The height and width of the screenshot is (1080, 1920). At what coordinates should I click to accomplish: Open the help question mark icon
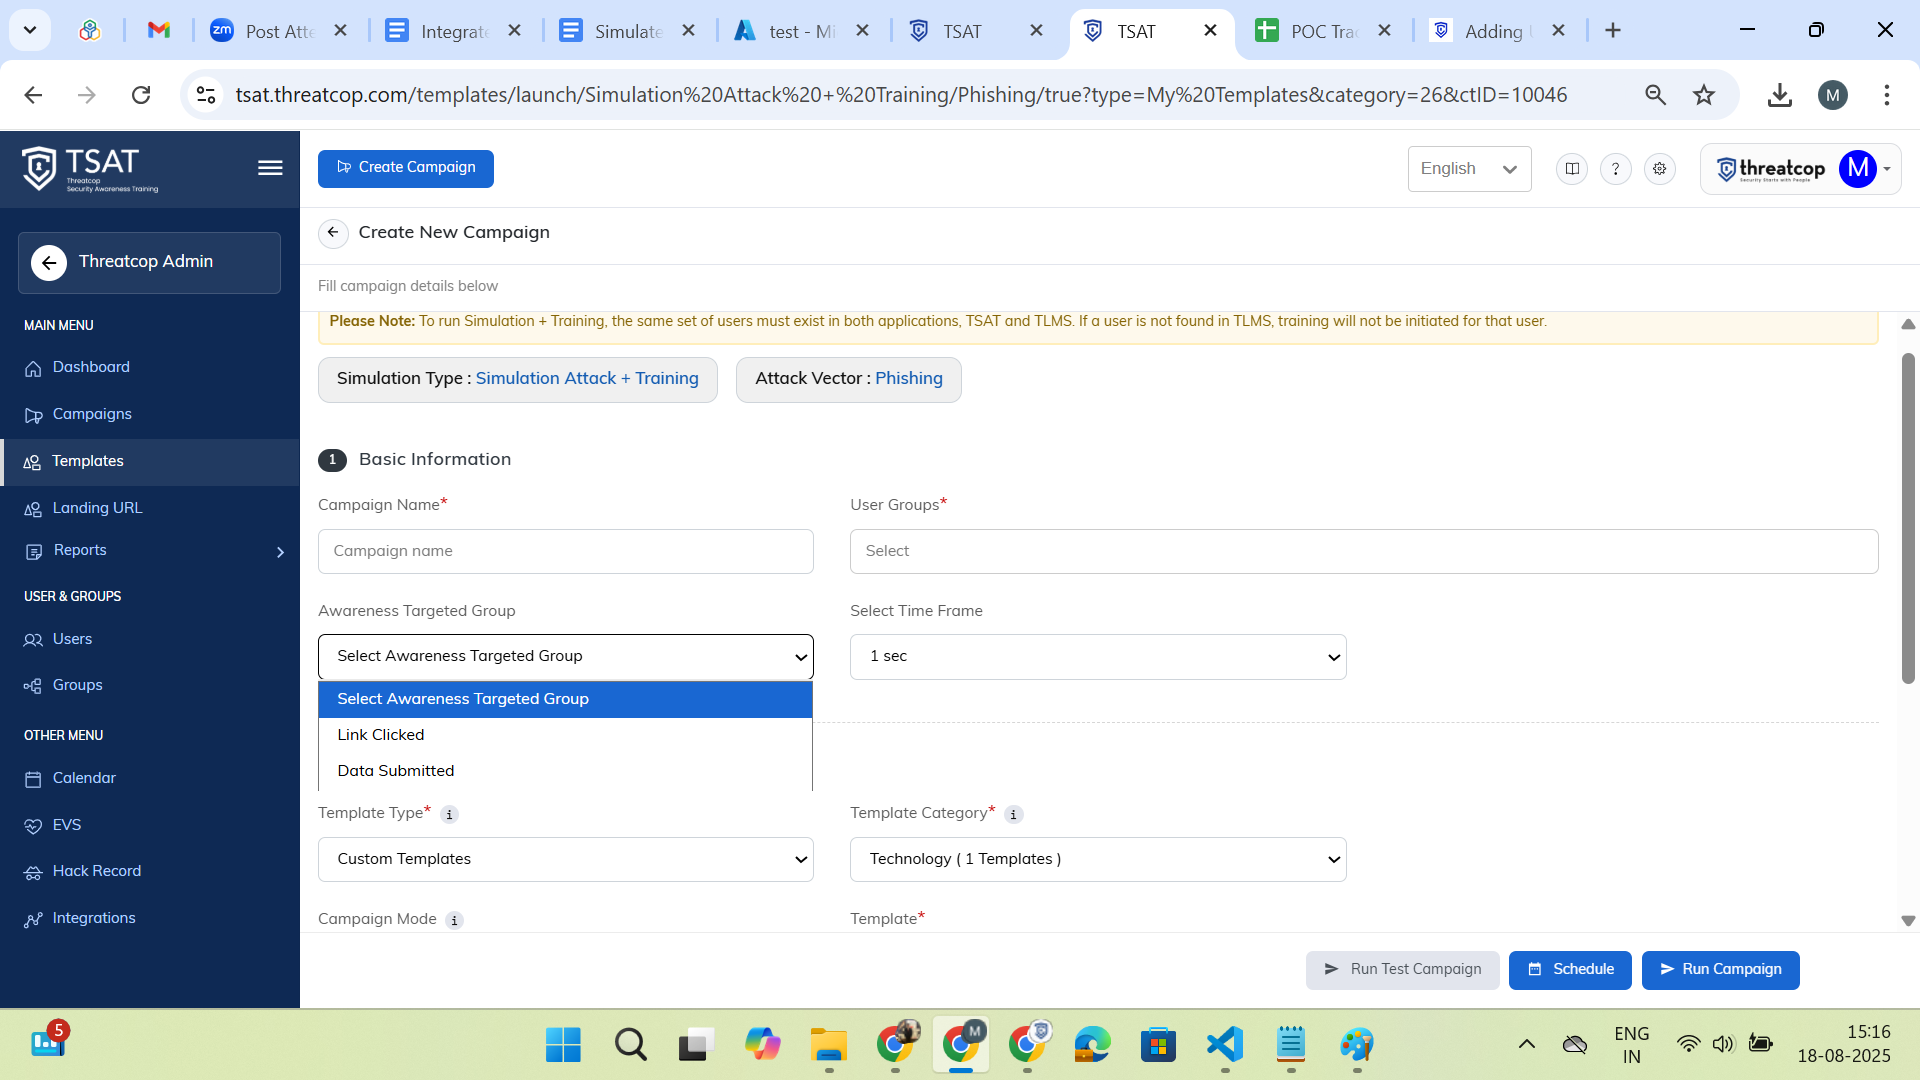tap(1615, 169)
